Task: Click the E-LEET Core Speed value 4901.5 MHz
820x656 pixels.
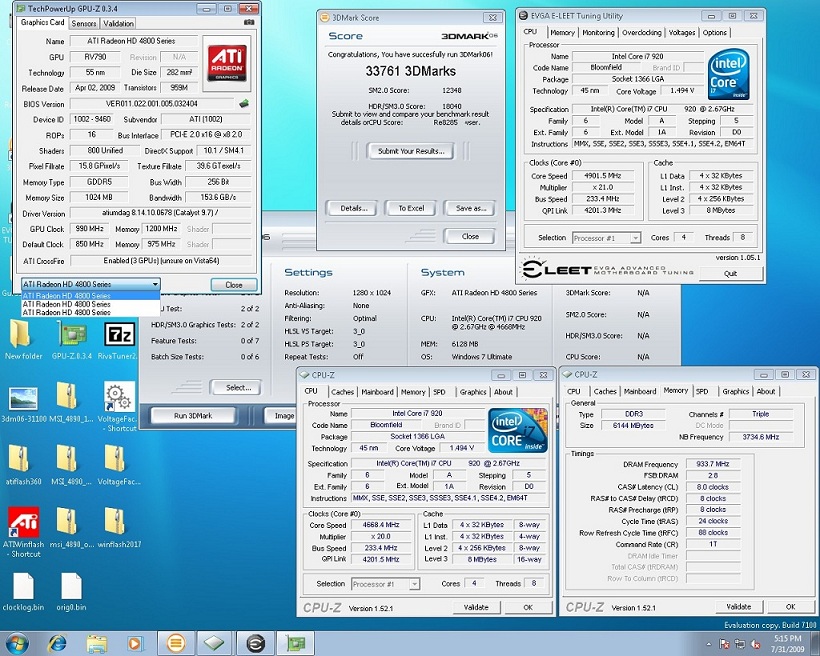Action: (x=603, y=176)
